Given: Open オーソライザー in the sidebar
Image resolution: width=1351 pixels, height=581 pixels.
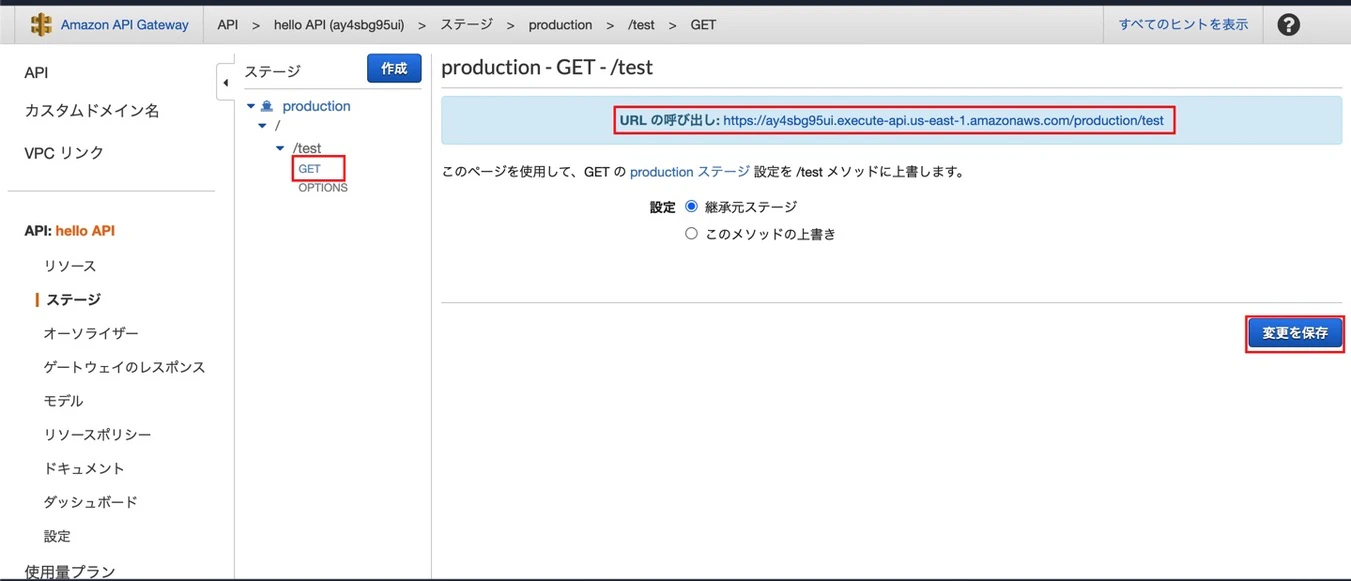Looking at the screenshot, I should pyautogui.click(x=91, y=334).
